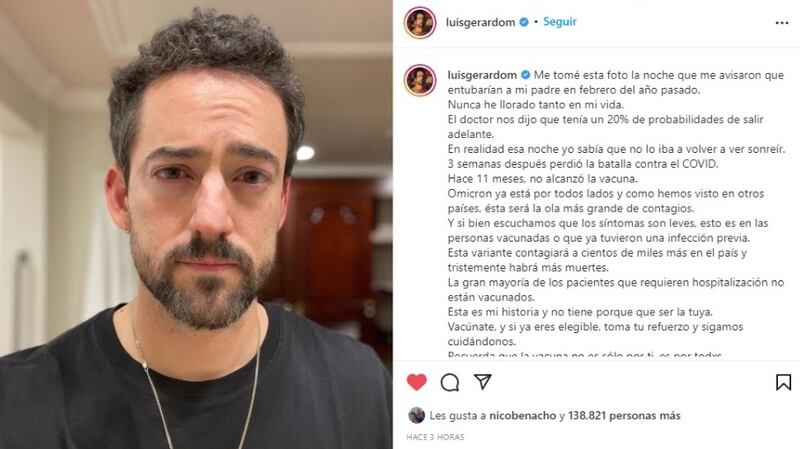The image size is (800, 449).
Task: Click the caption text about COVID
Action: (583, 164)
